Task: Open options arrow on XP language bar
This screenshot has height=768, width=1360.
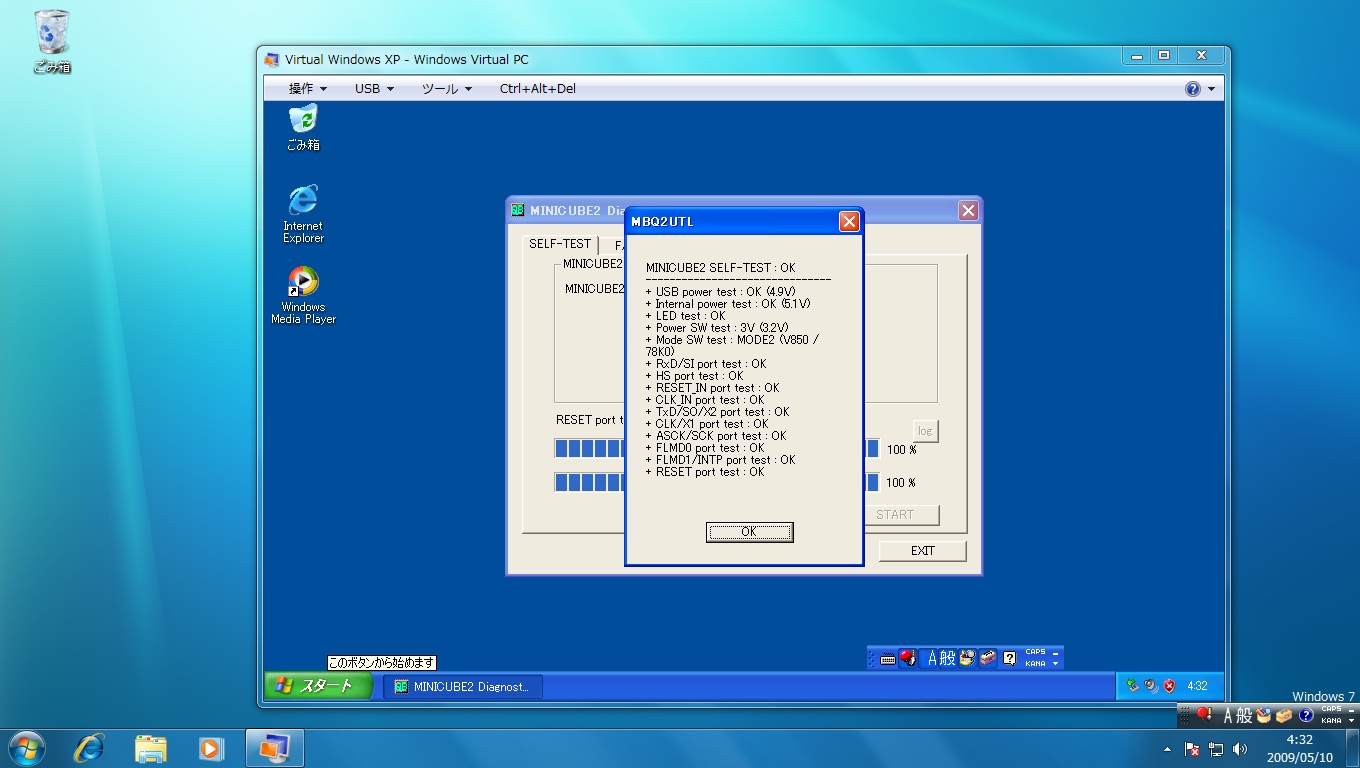Action: (x=1056, y=664)
